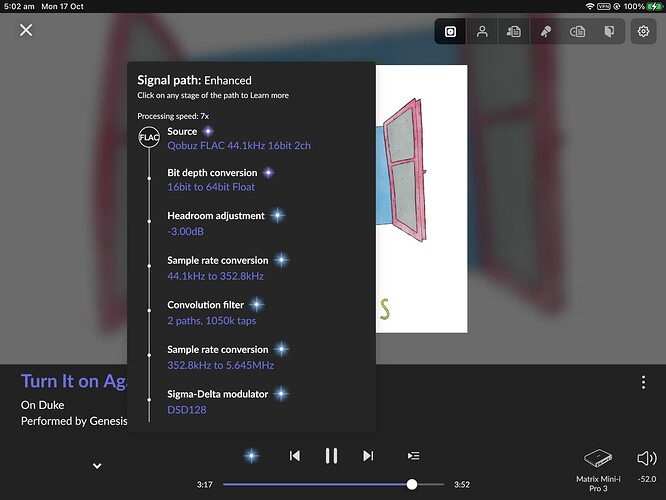Open the On Duke album link
The image size is (666, 500).
(42, 405)
